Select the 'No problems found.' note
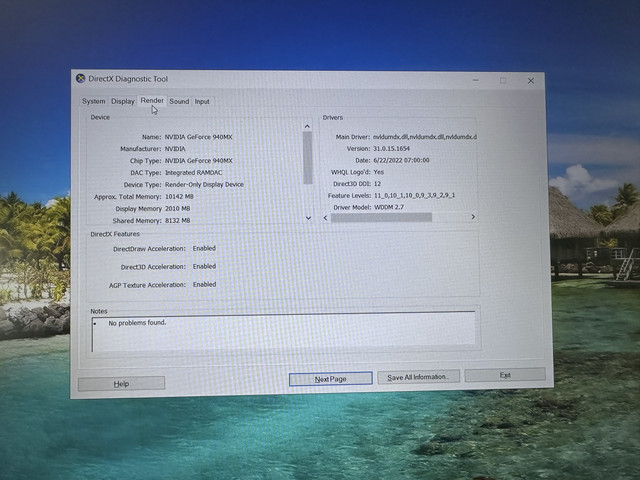 [x=137, y=322]
